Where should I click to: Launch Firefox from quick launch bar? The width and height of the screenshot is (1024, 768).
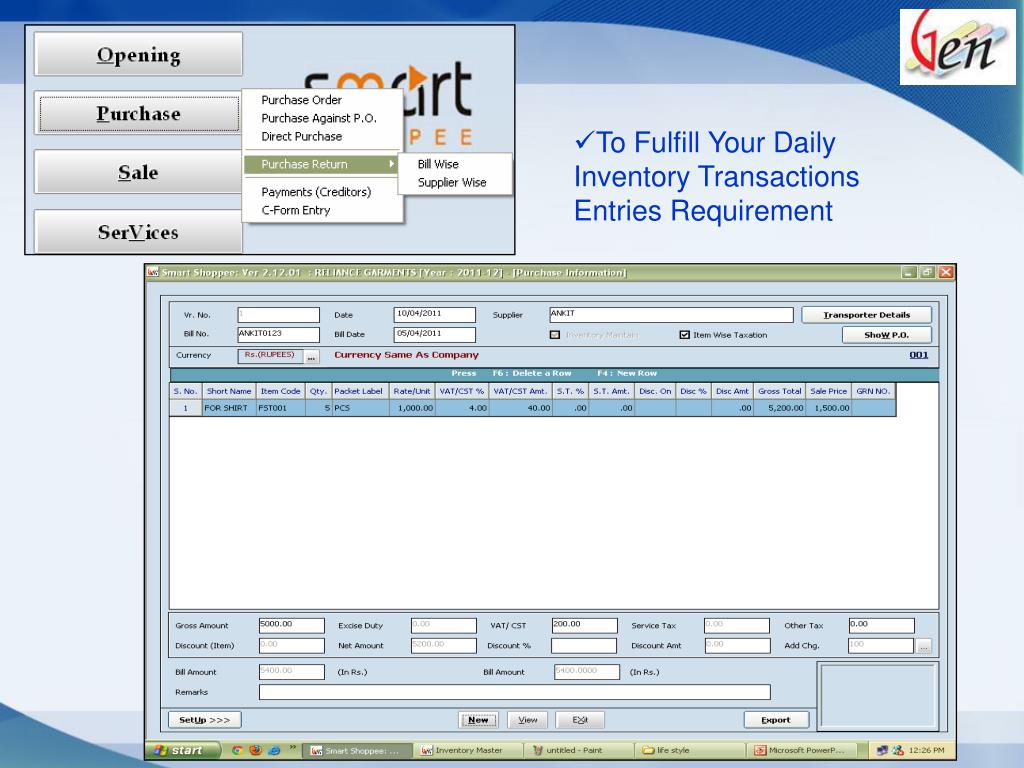click(256, 750)
